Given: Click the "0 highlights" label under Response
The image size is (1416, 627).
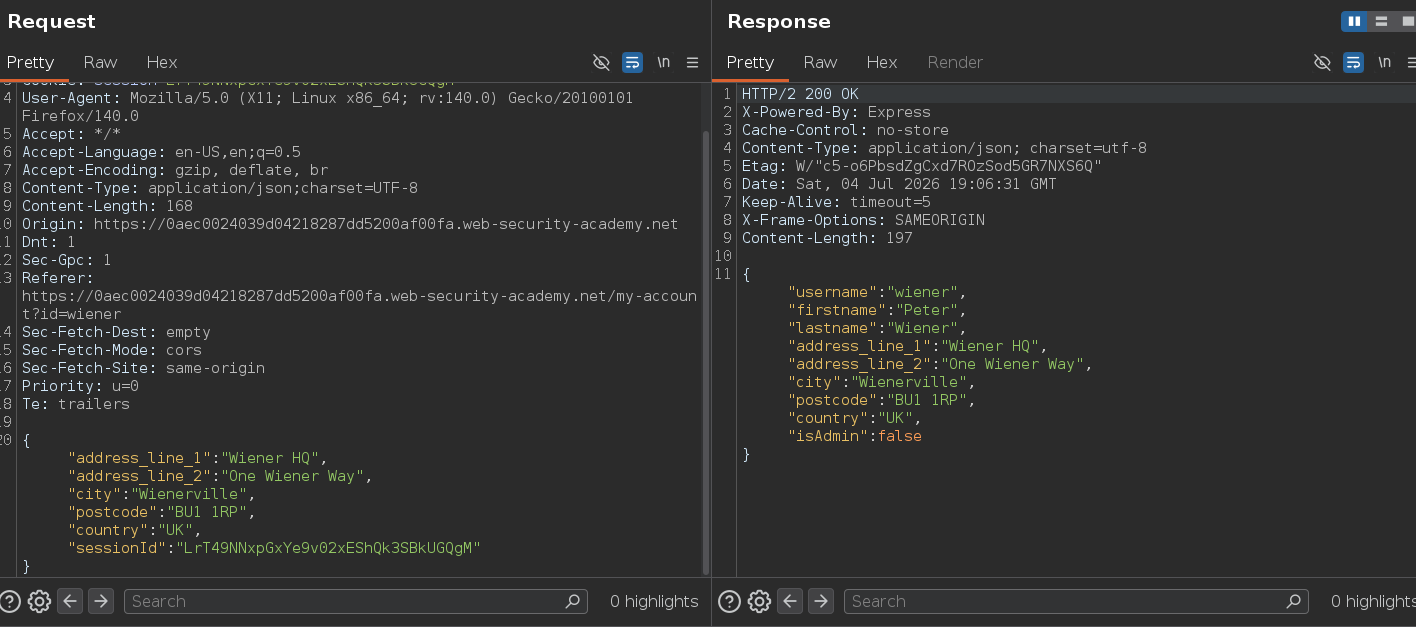Looking at the screenshot, I should (1373, 601).
